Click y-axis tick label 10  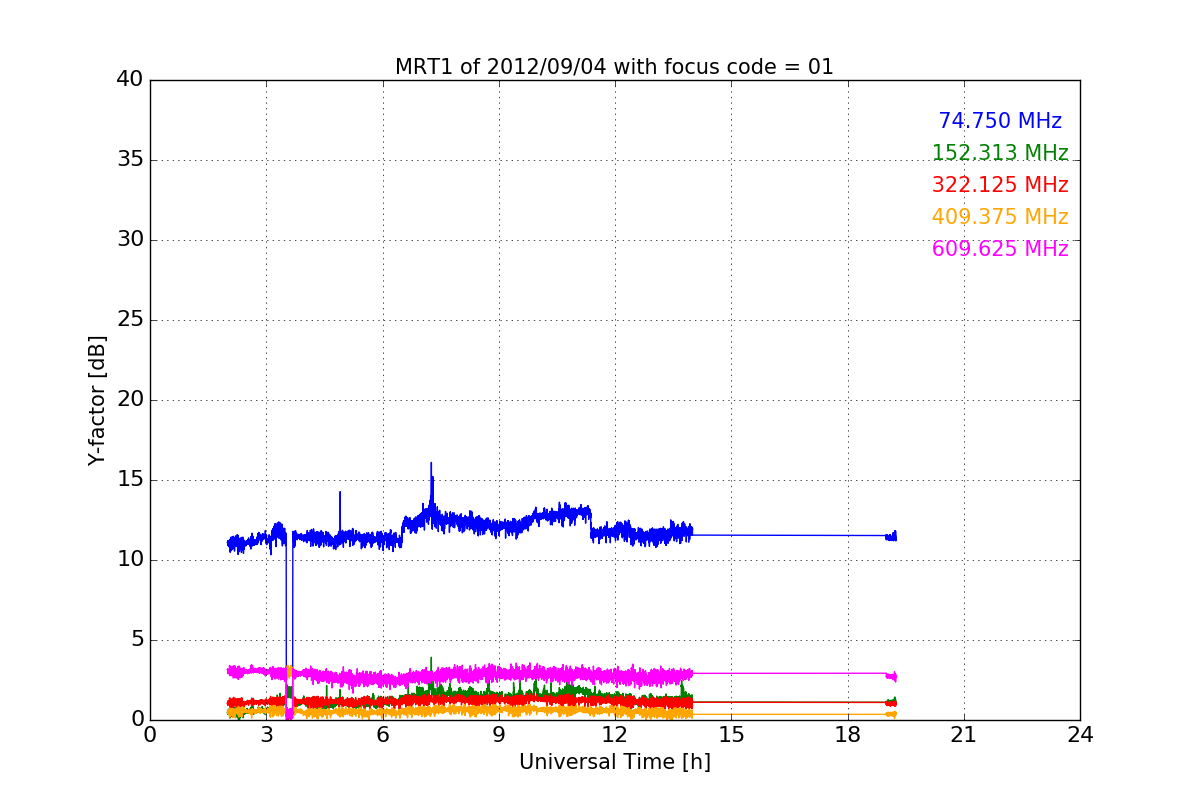129,560
